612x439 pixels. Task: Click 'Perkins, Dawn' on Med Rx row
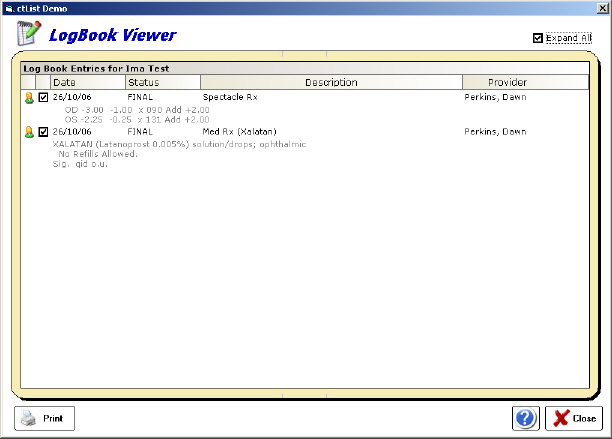click(495, 132)
